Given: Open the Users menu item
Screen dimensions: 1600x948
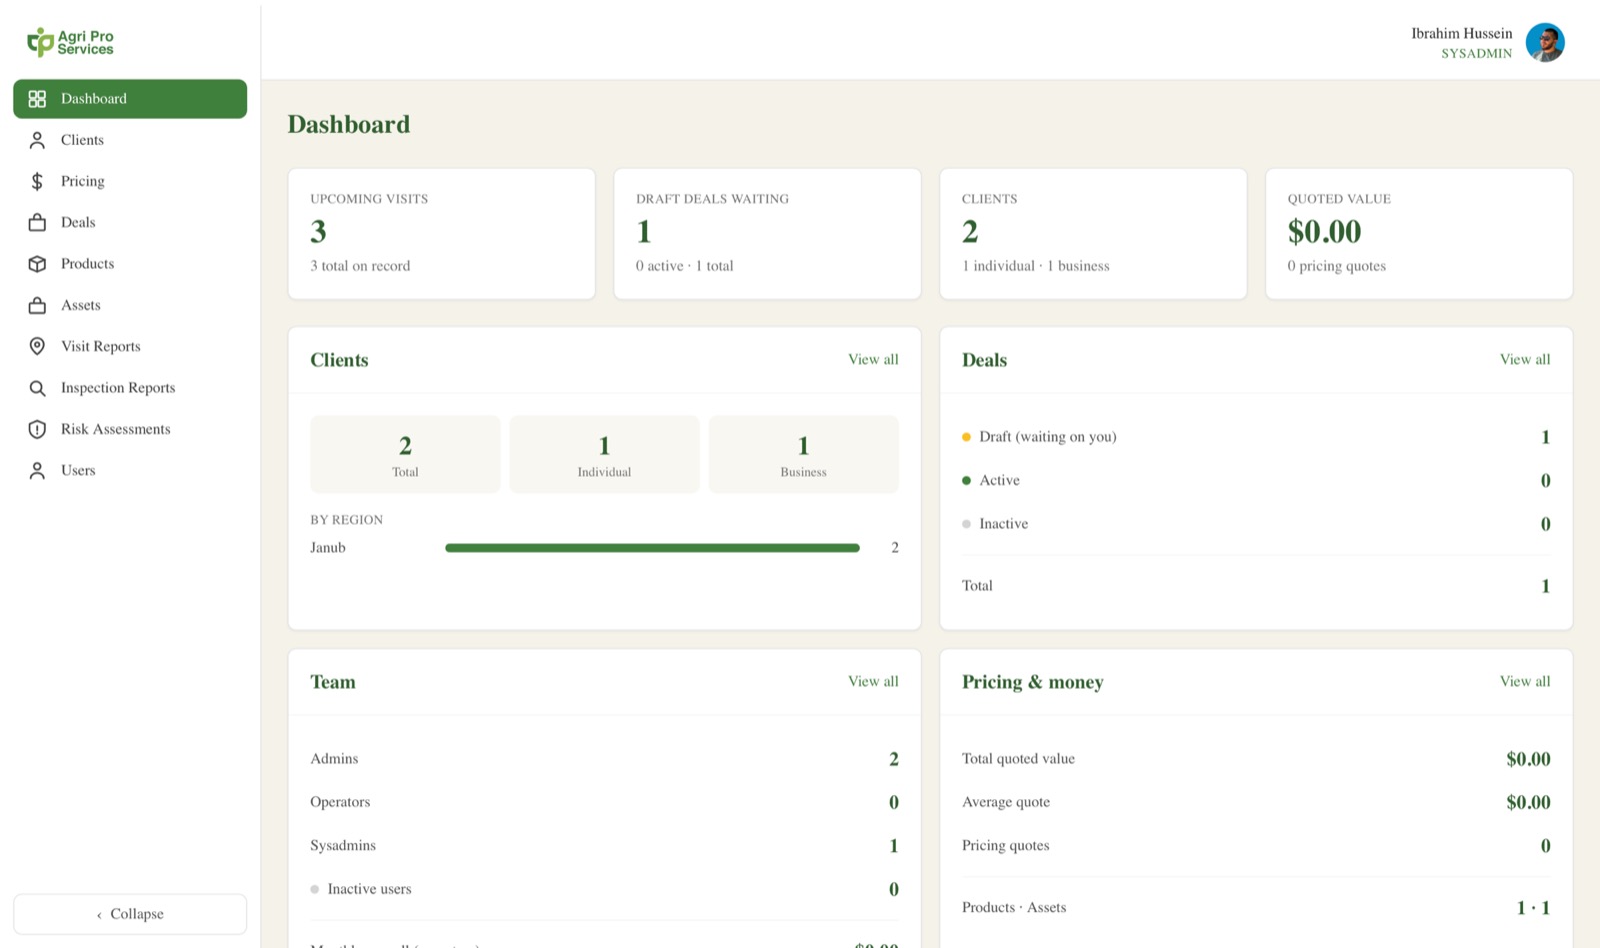Looking at the screenshot, I should [130, 470].
